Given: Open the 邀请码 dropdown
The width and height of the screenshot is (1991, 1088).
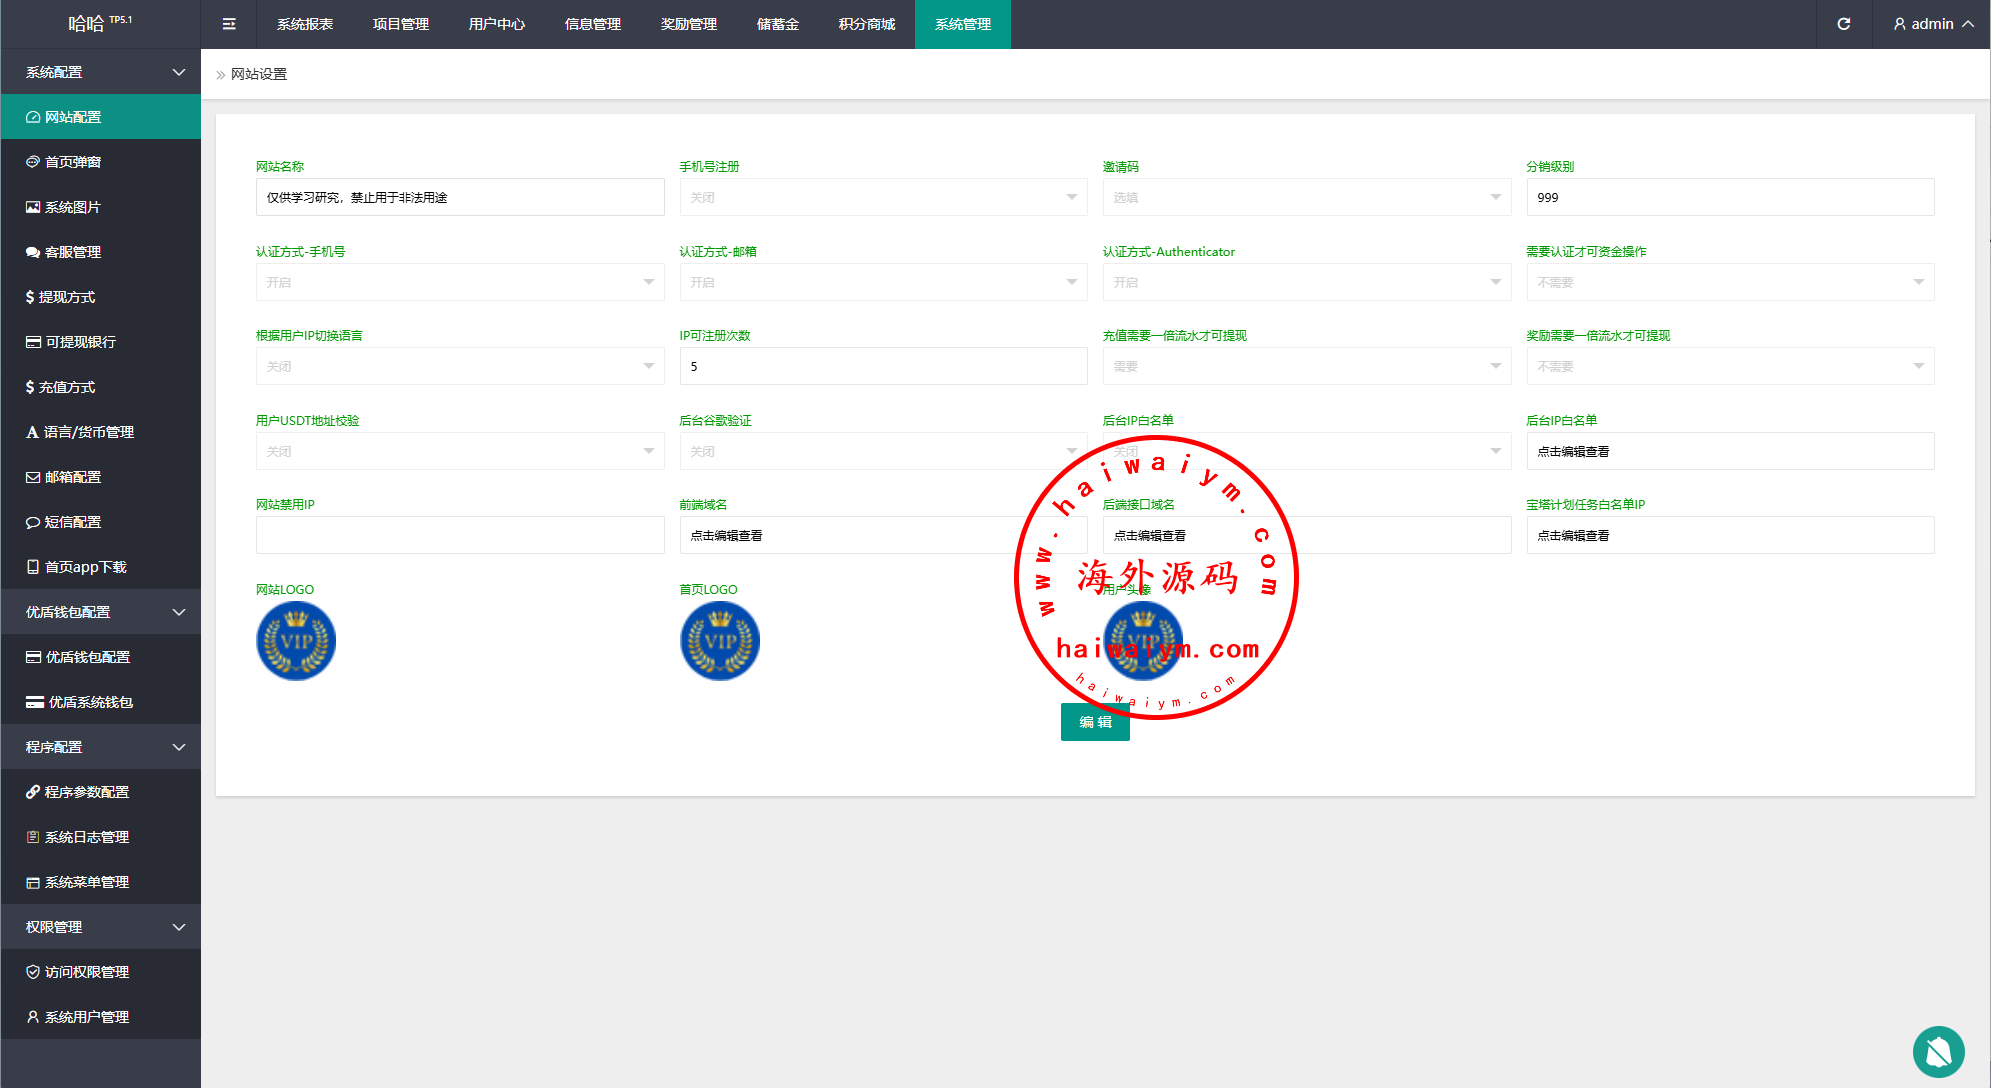Looking at the screenshot, I should click(1306, 197).
